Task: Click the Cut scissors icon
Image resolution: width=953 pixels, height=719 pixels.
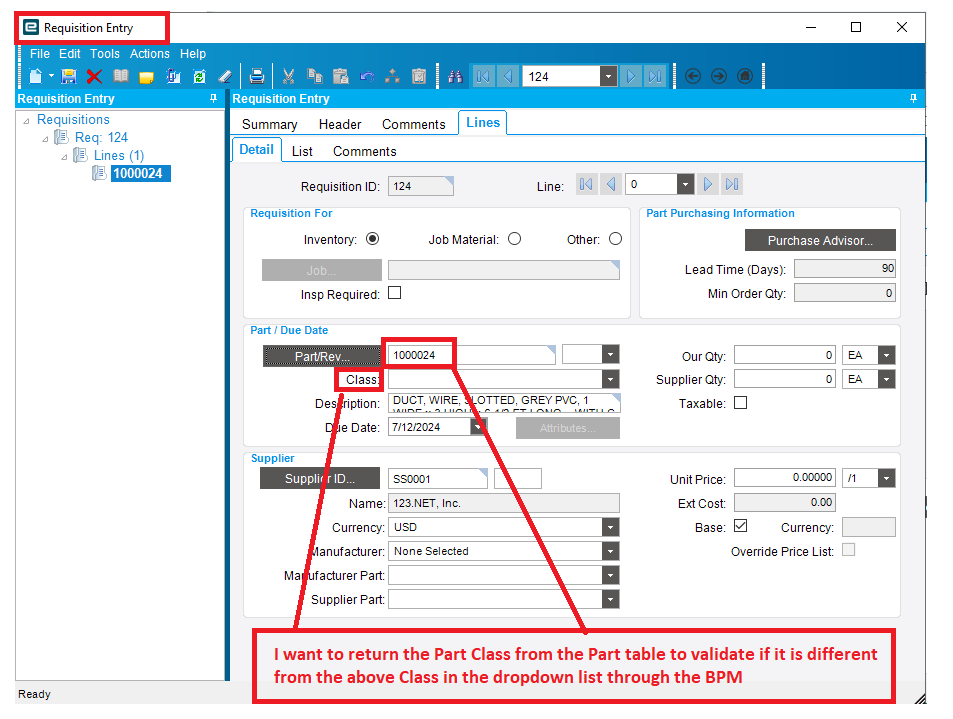Action: [x=289, y=76]
